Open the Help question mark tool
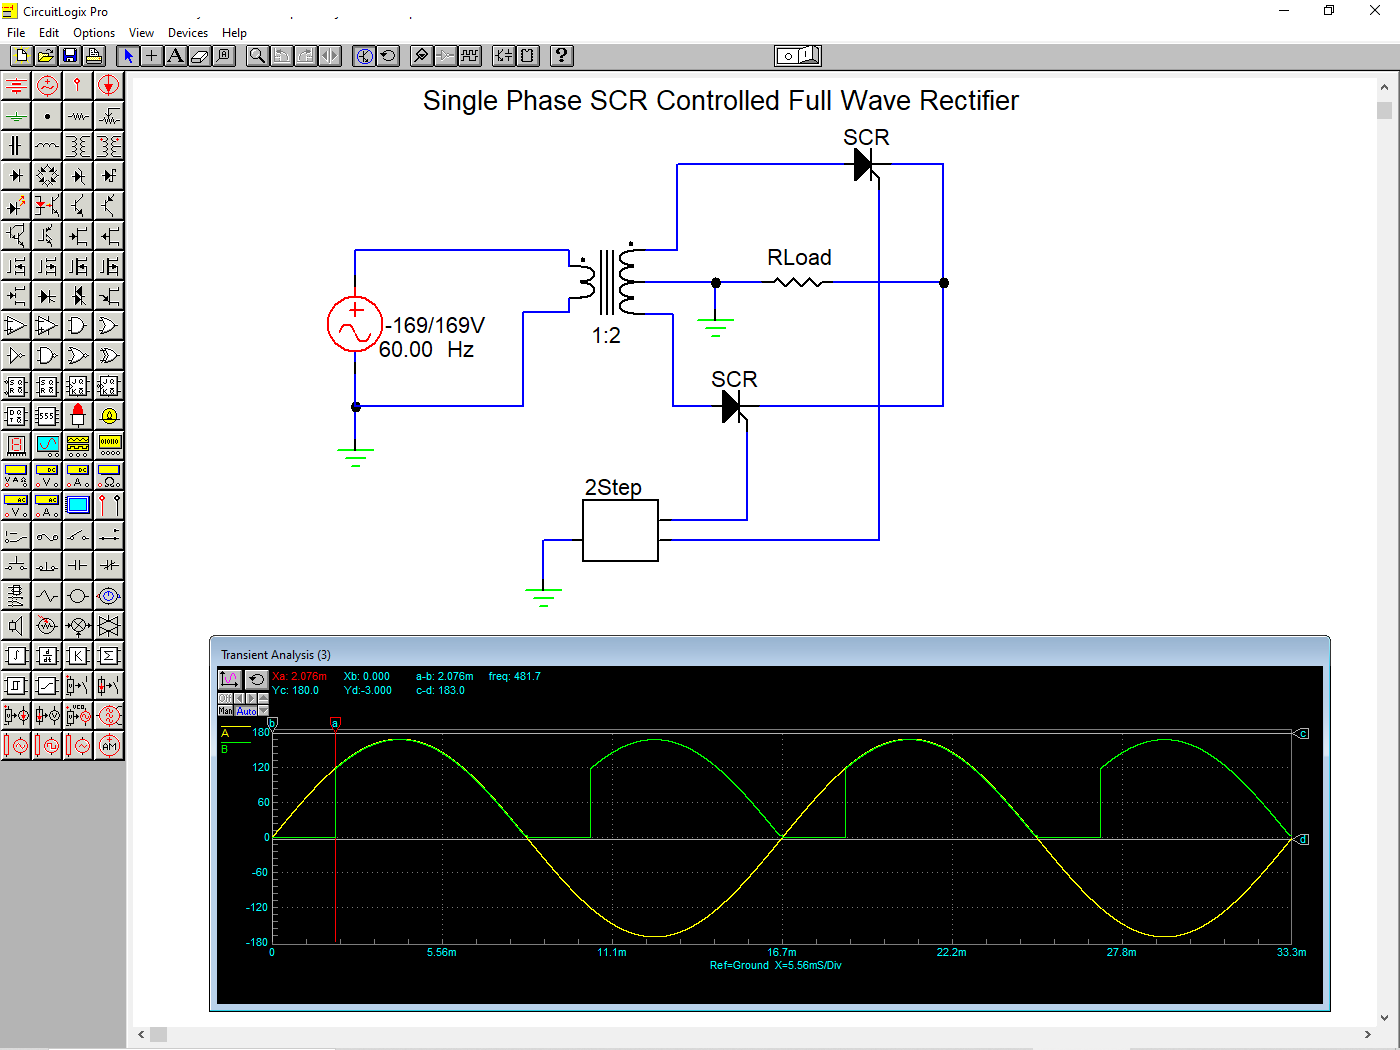Screen dimensions: 1400x1050 (x=562, y=56)
